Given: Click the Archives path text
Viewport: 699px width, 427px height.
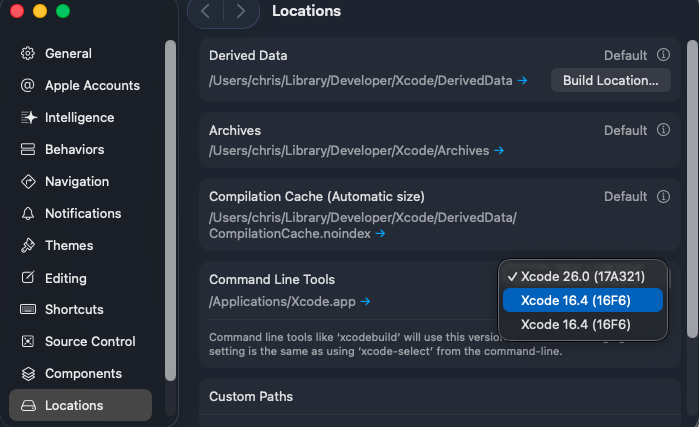Looking at the screenshot, I should point(349,151).
